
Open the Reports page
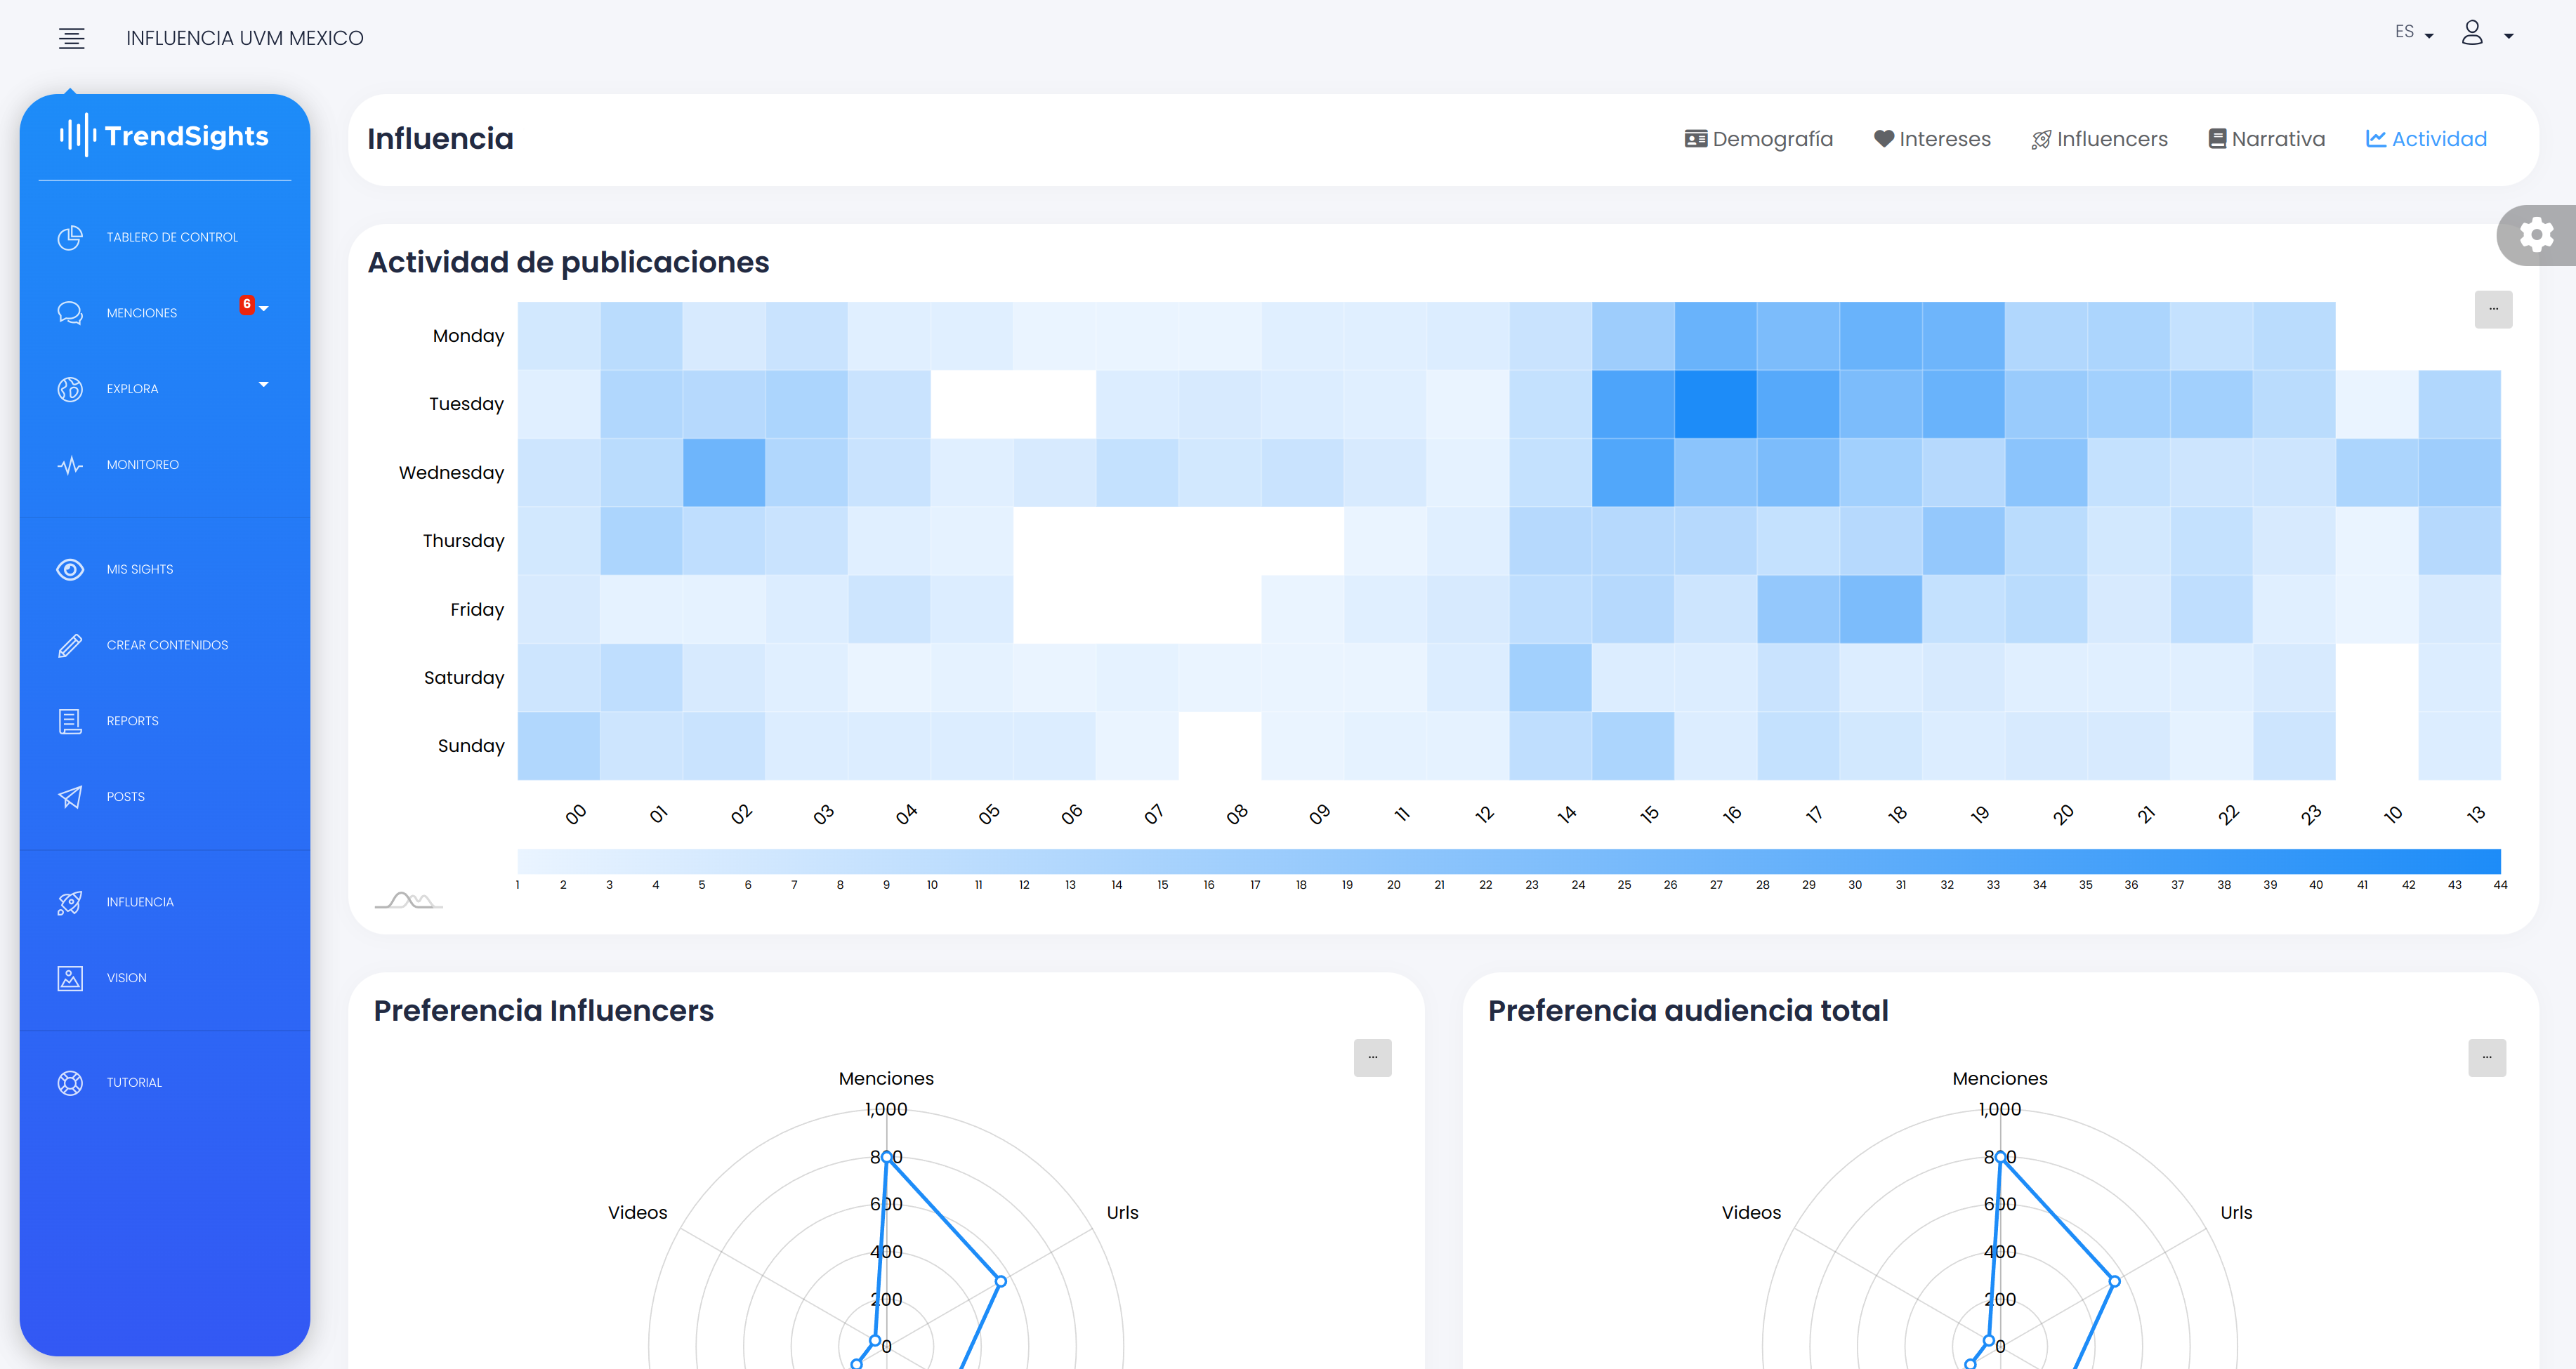coord(132,721)
